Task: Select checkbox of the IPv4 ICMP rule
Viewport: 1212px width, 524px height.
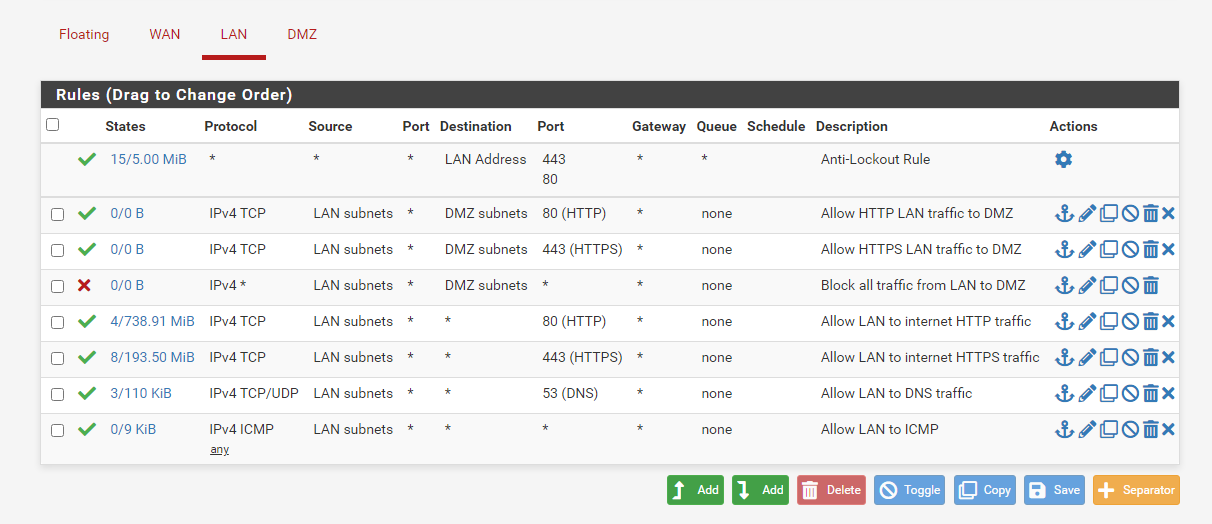Action: click(57, 430)
